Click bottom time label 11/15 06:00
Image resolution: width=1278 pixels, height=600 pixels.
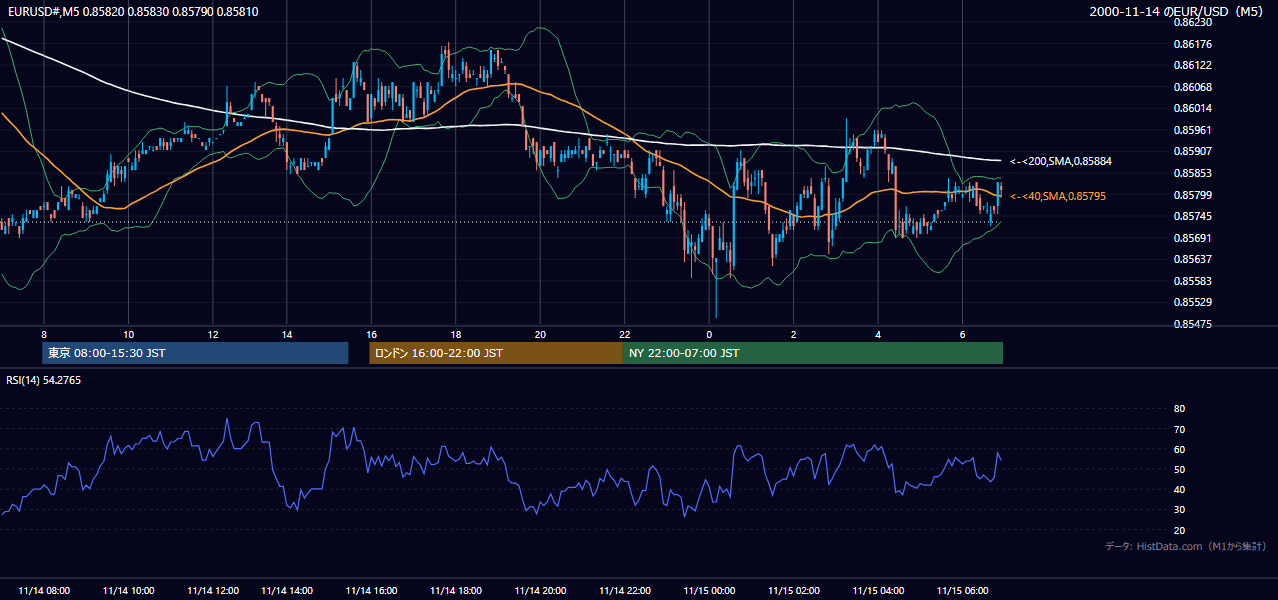click(963, 591)
